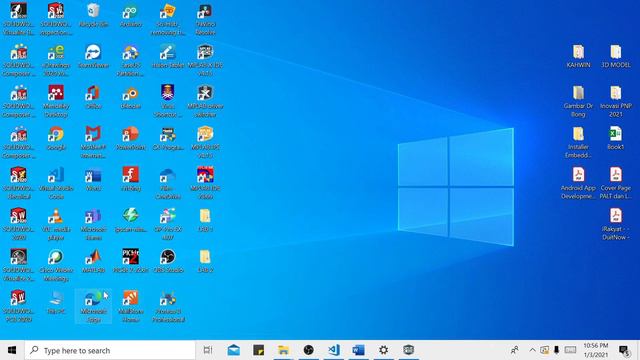The width and height of the screenshot is (640, 360).
Task: Select the Office desktop shortcut
Action: 93,97
